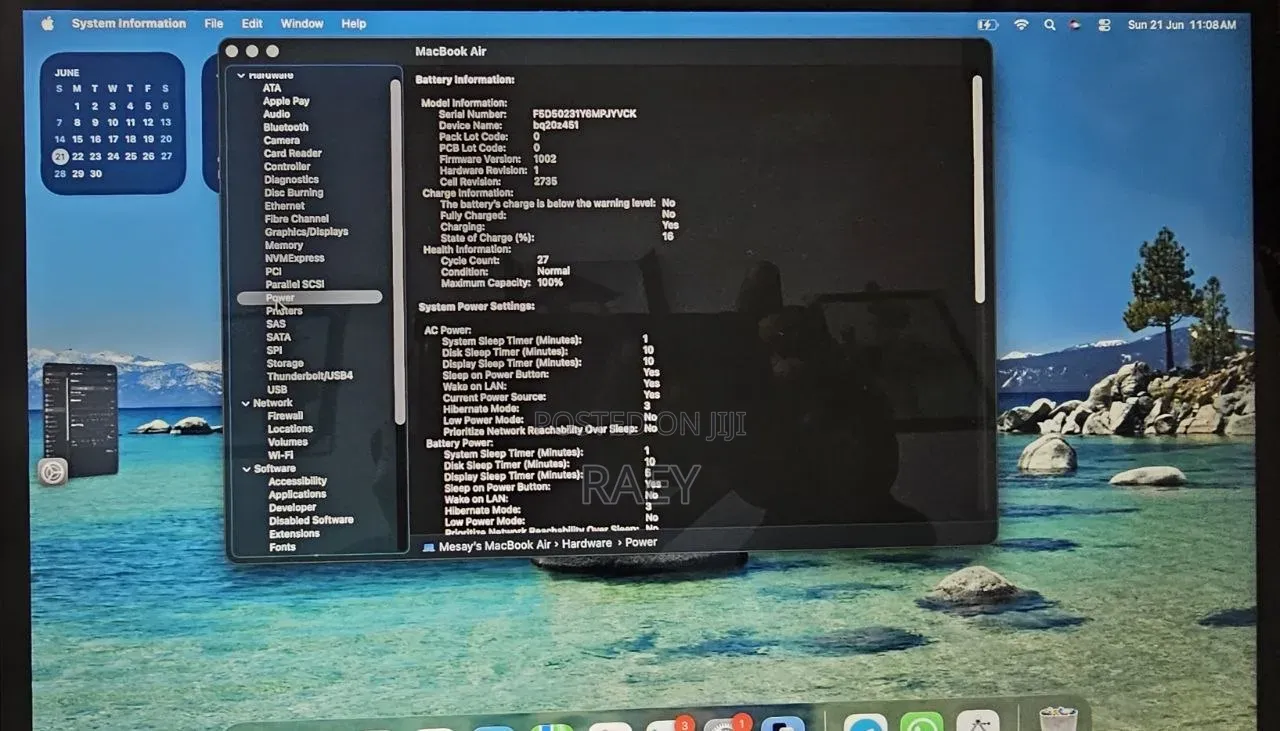The height and width of the screenshot is (731, 1280).
Task: Open Spotlight search magnifier
Action: pyautogui.click(x=1049, y=25)
